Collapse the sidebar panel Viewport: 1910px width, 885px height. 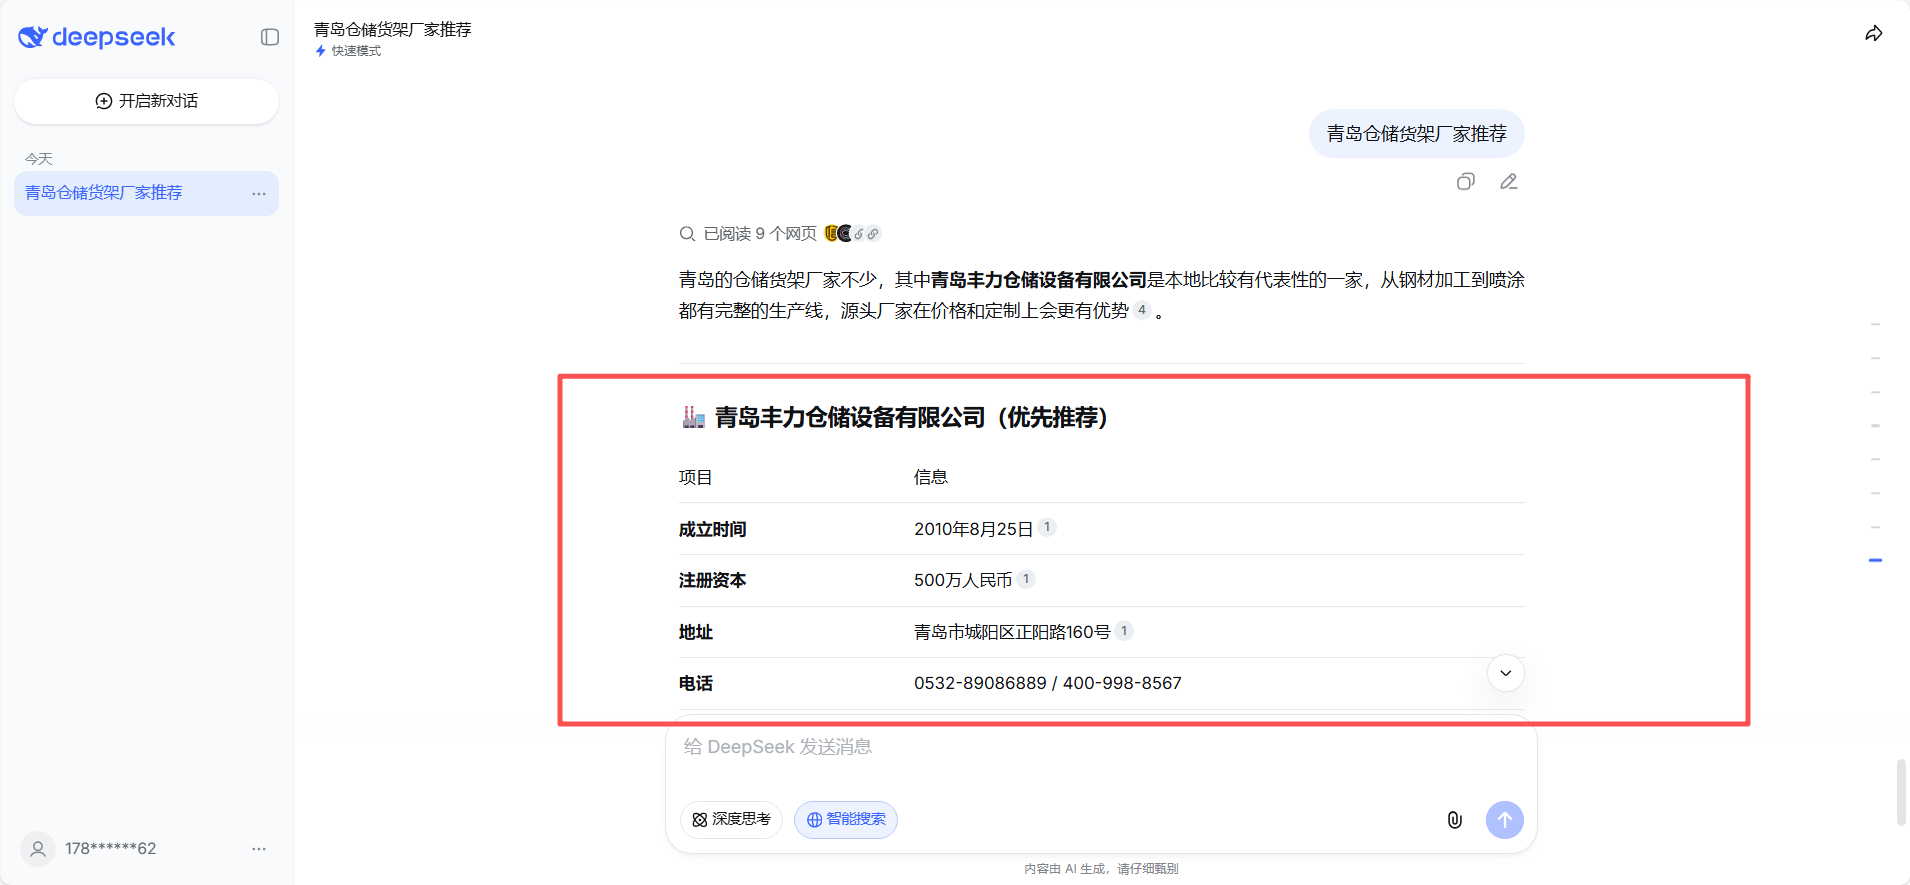pyautogui.click(x=270, y=37)
